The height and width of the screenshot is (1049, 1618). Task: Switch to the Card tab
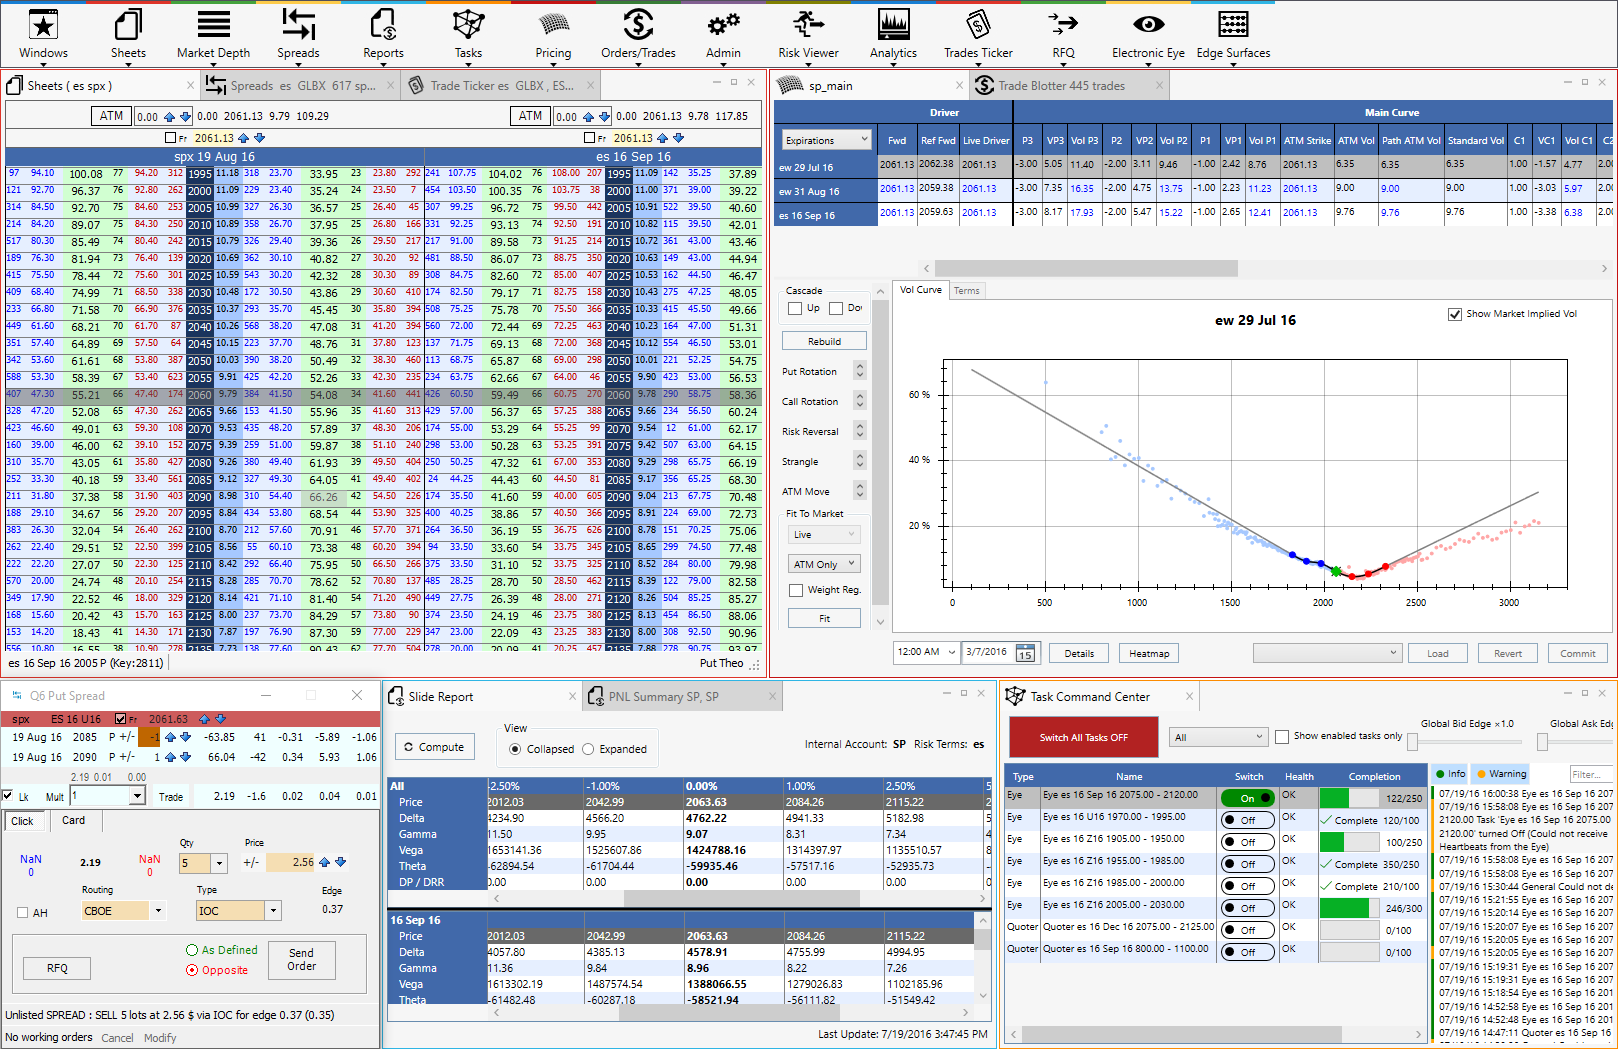click(x=74, y=820)
